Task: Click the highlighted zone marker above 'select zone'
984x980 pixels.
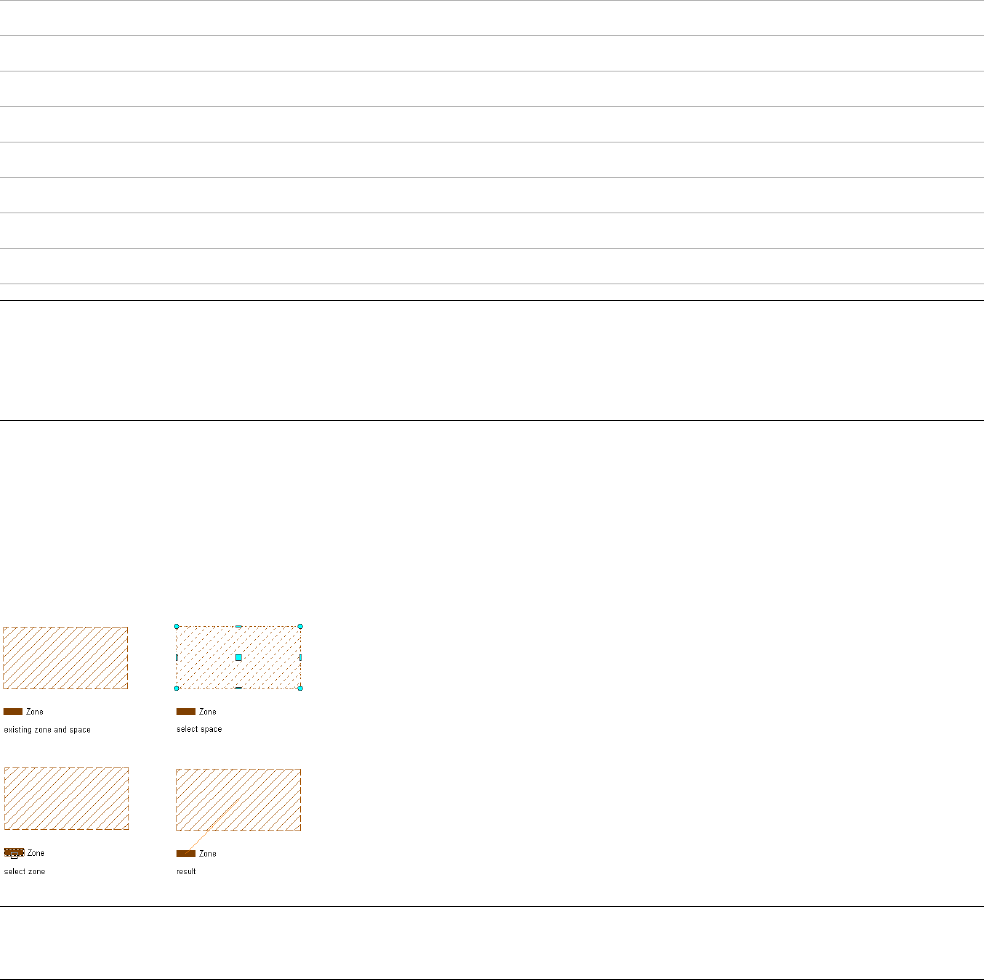Action: tap(13, 853)
